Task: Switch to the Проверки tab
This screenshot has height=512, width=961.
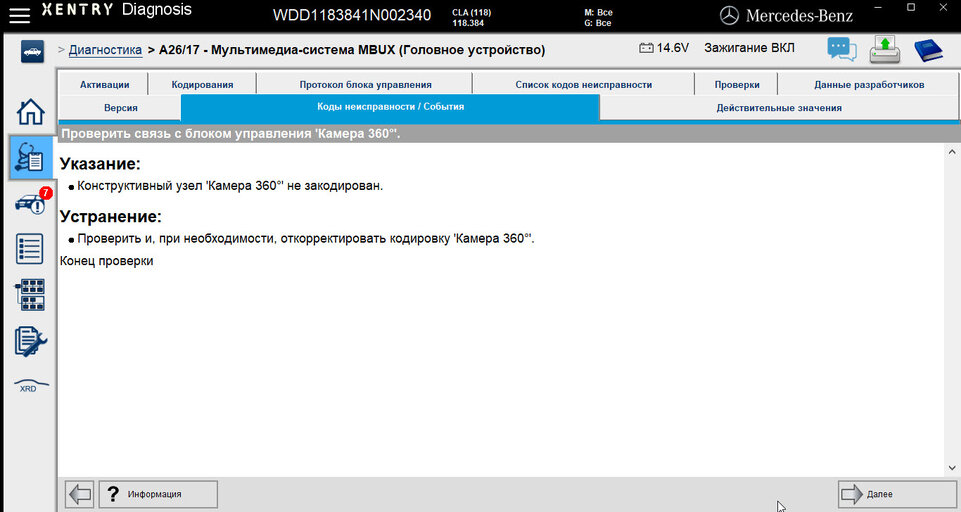Action: tap(737, 84)
